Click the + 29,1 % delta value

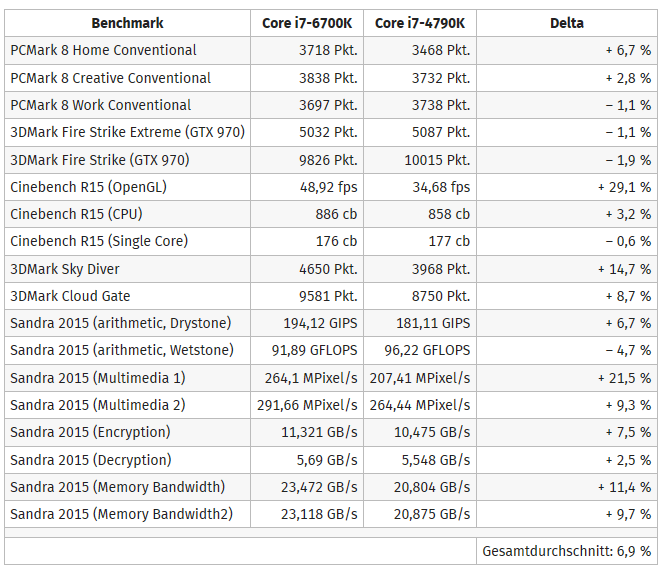624,187
